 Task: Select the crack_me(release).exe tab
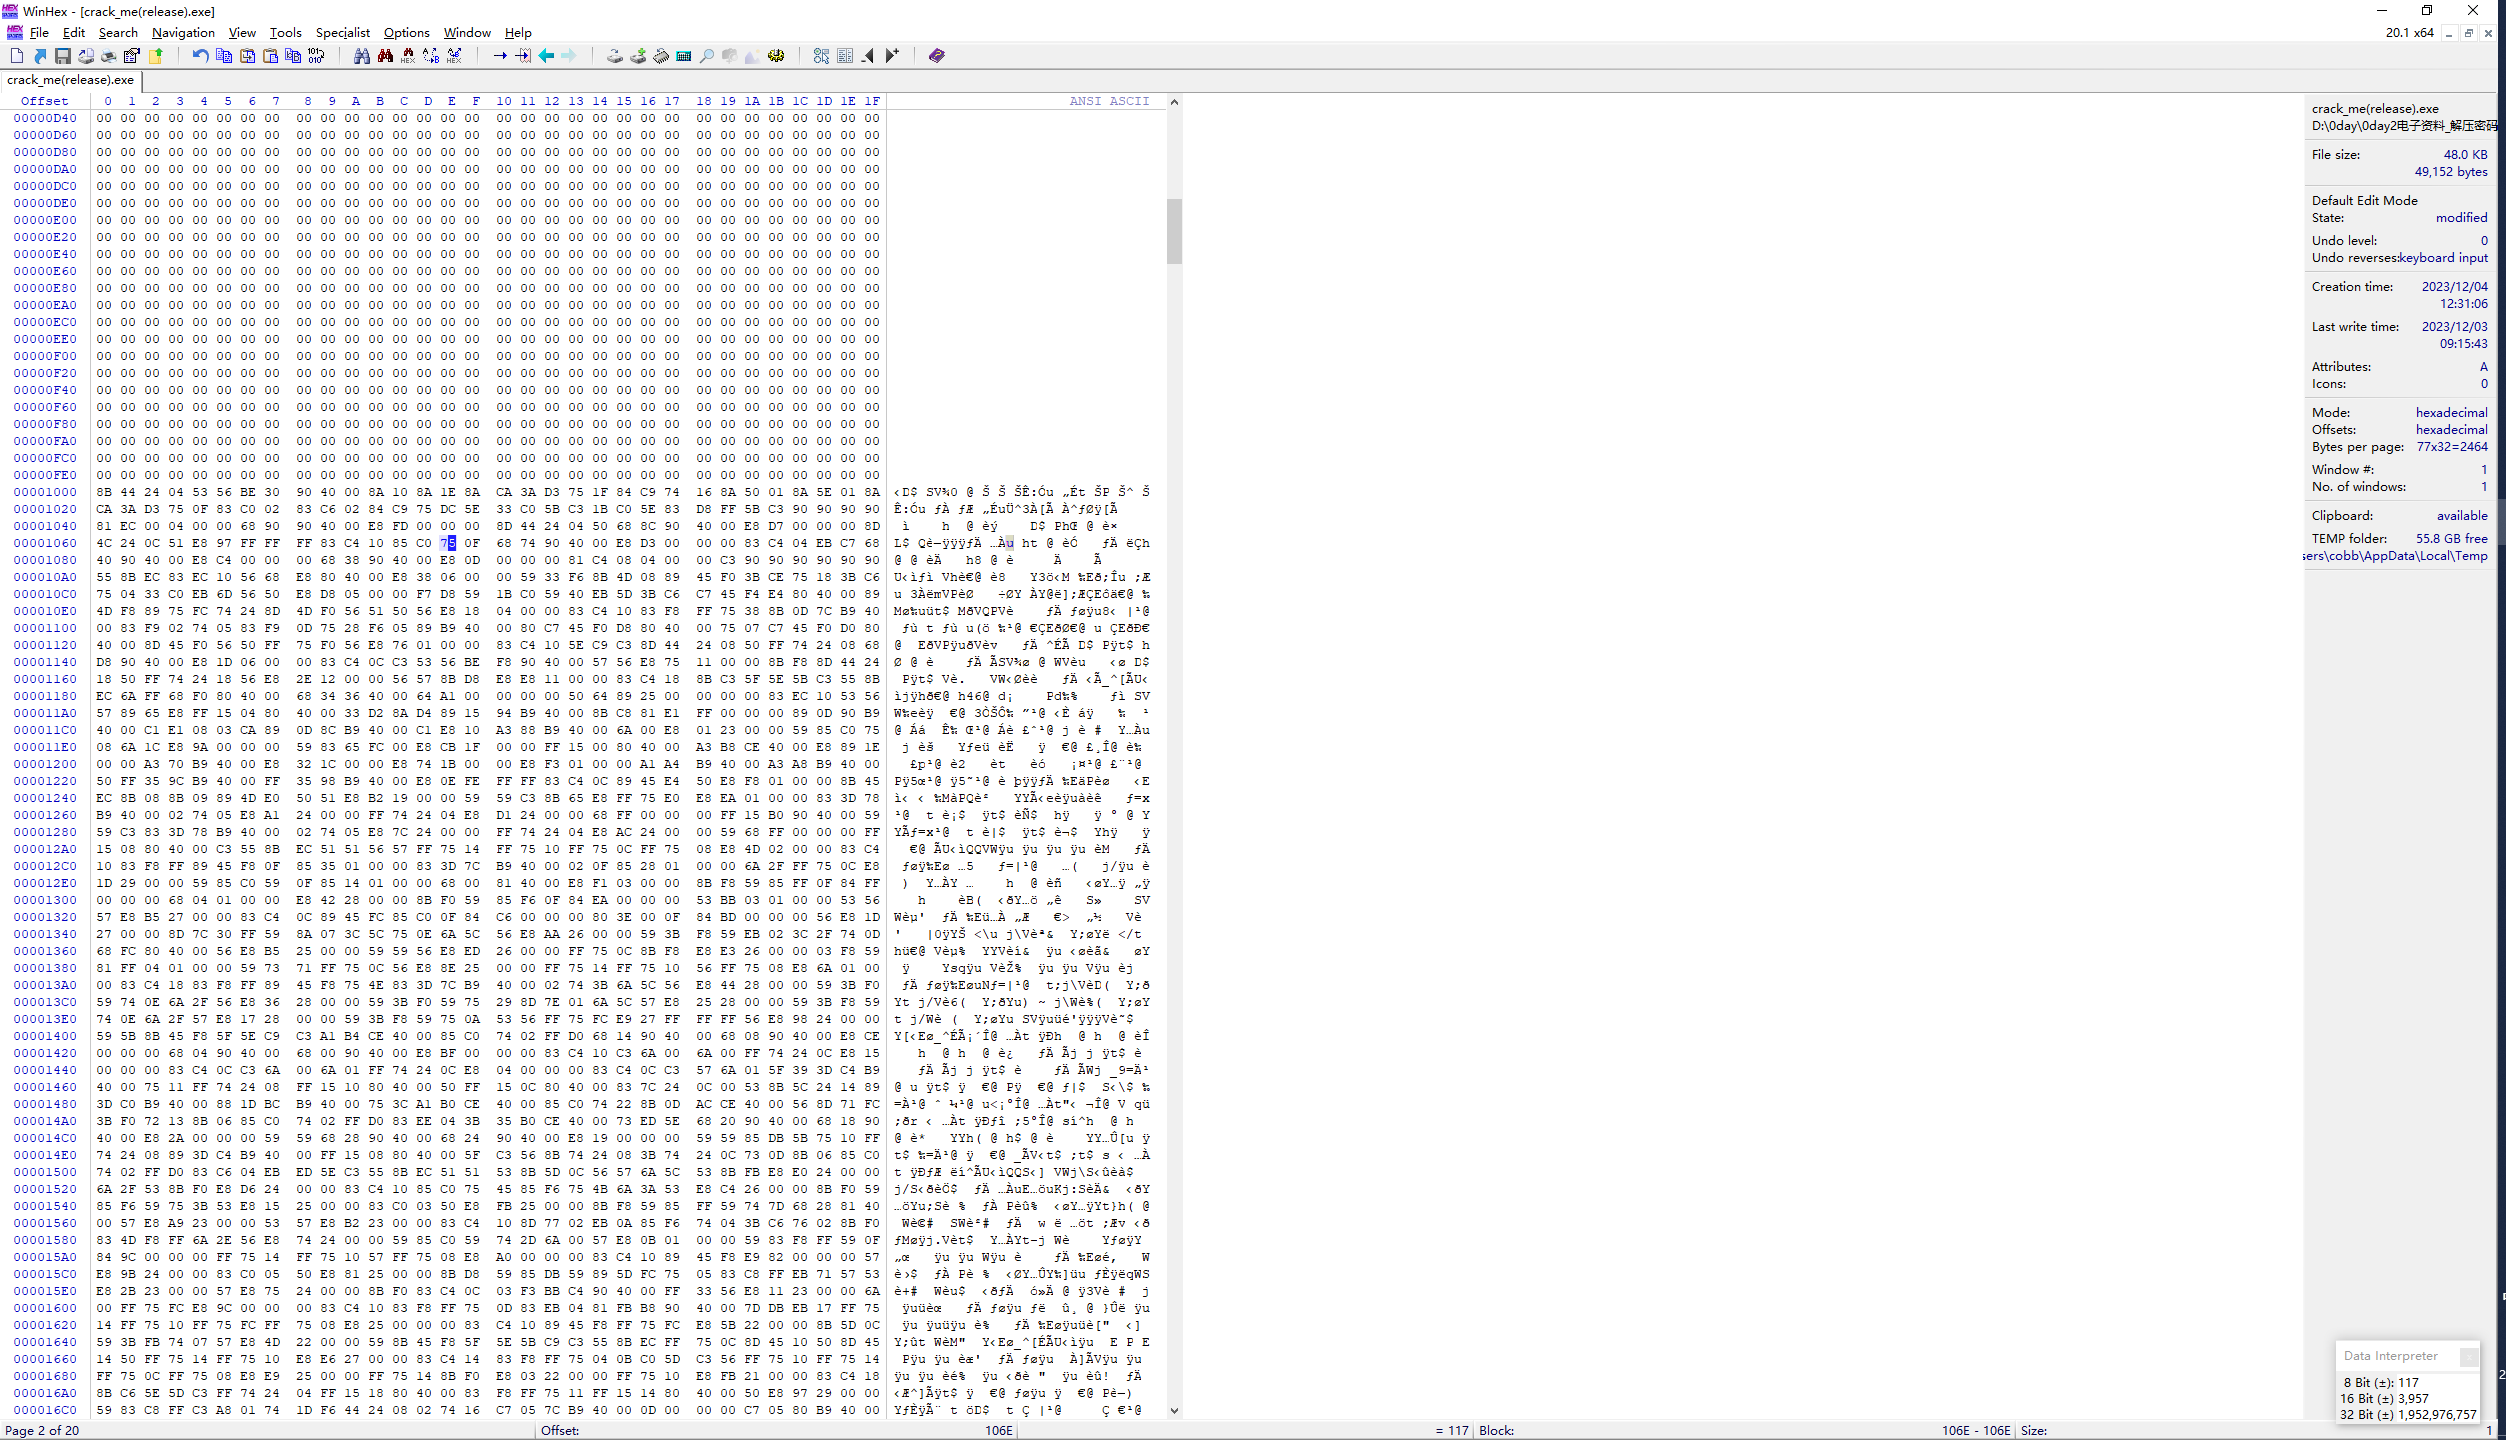coord(69,81)
